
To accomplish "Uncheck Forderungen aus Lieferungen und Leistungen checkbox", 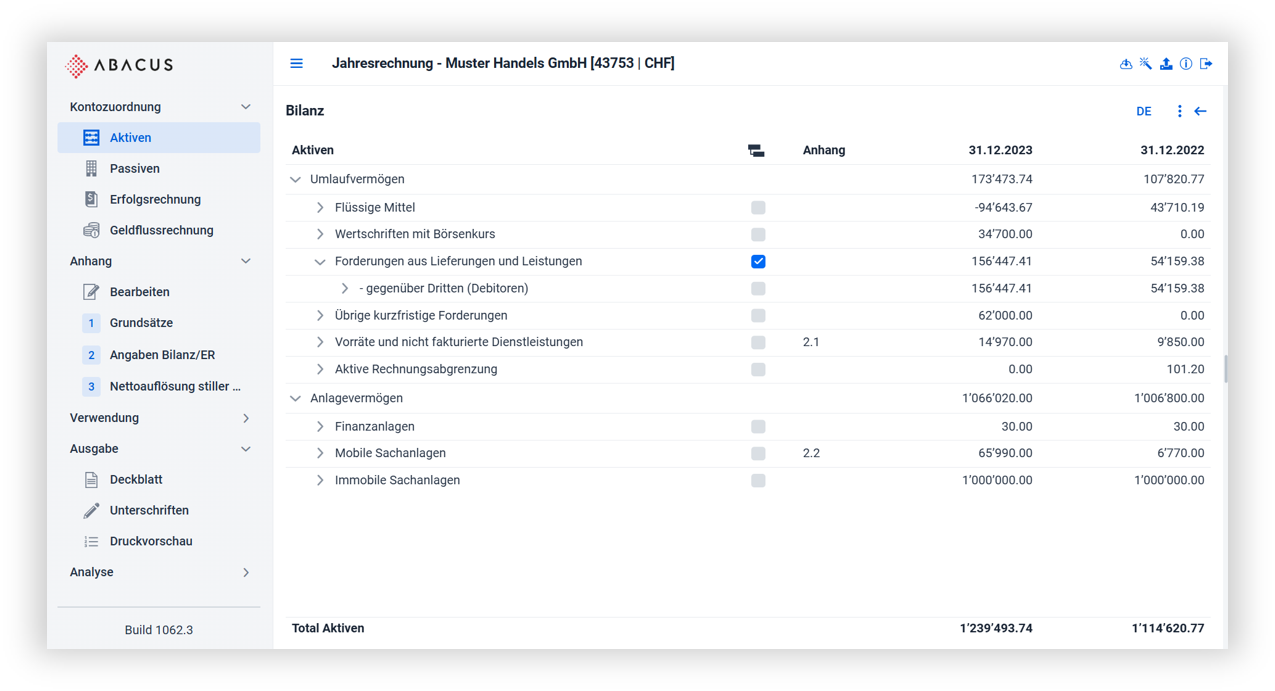I will [758, 262].
